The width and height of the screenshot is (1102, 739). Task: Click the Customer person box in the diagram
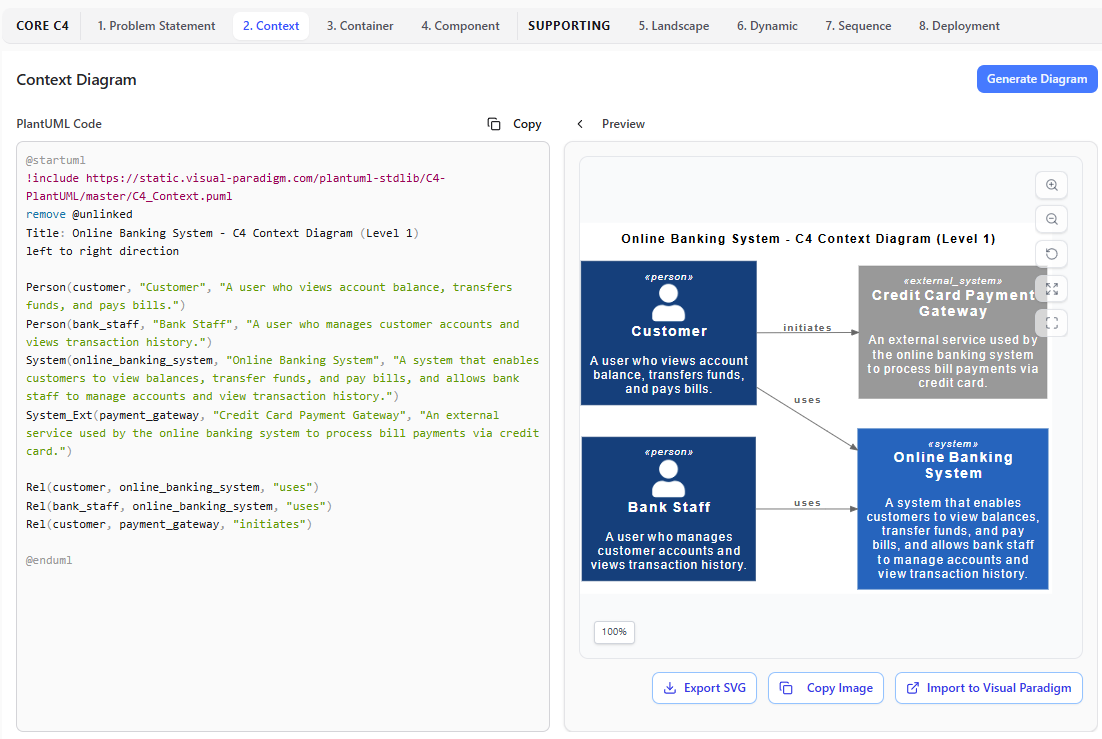click(x=668, y=333)
